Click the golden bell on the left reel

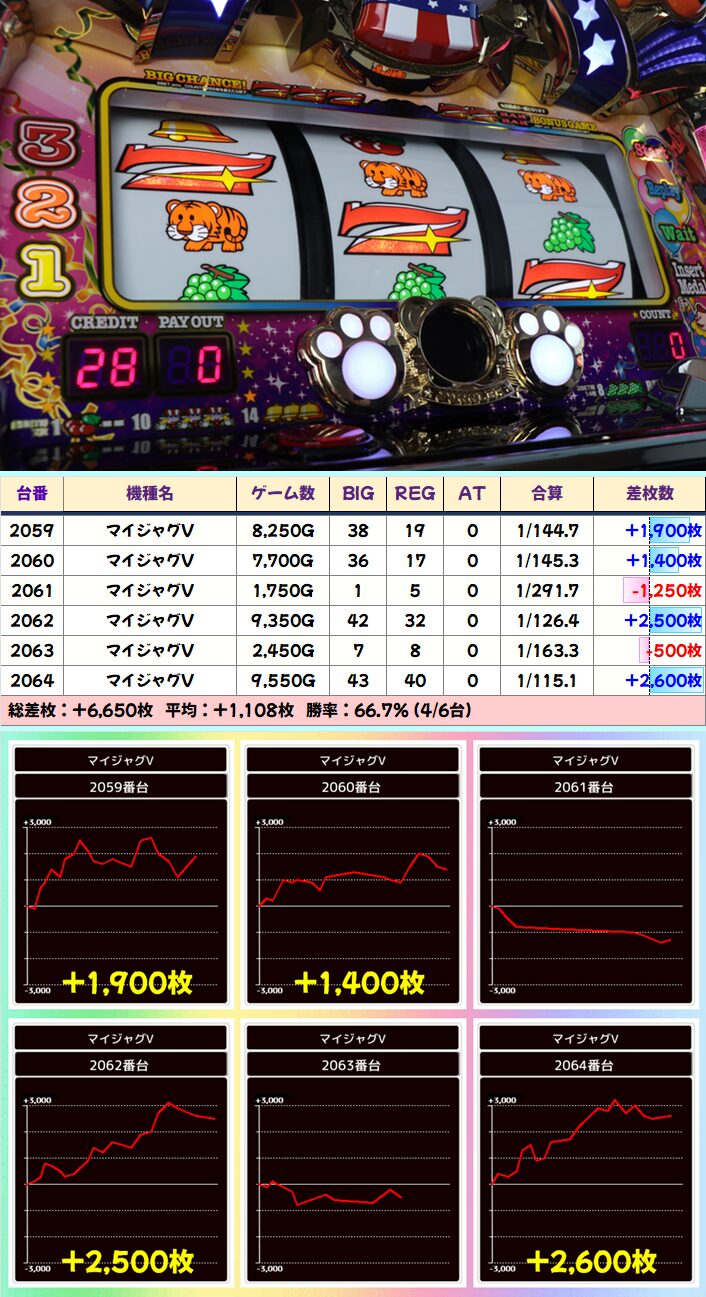click(x=180, y=131)
